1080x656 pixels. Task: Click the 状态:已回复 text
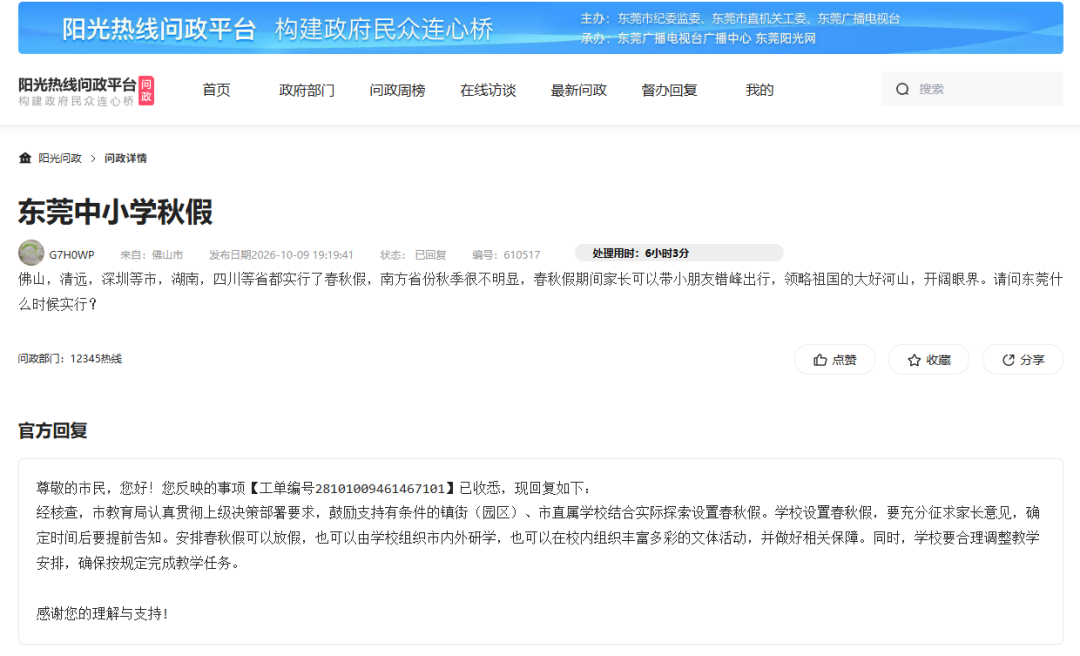(x=413, y=254)
